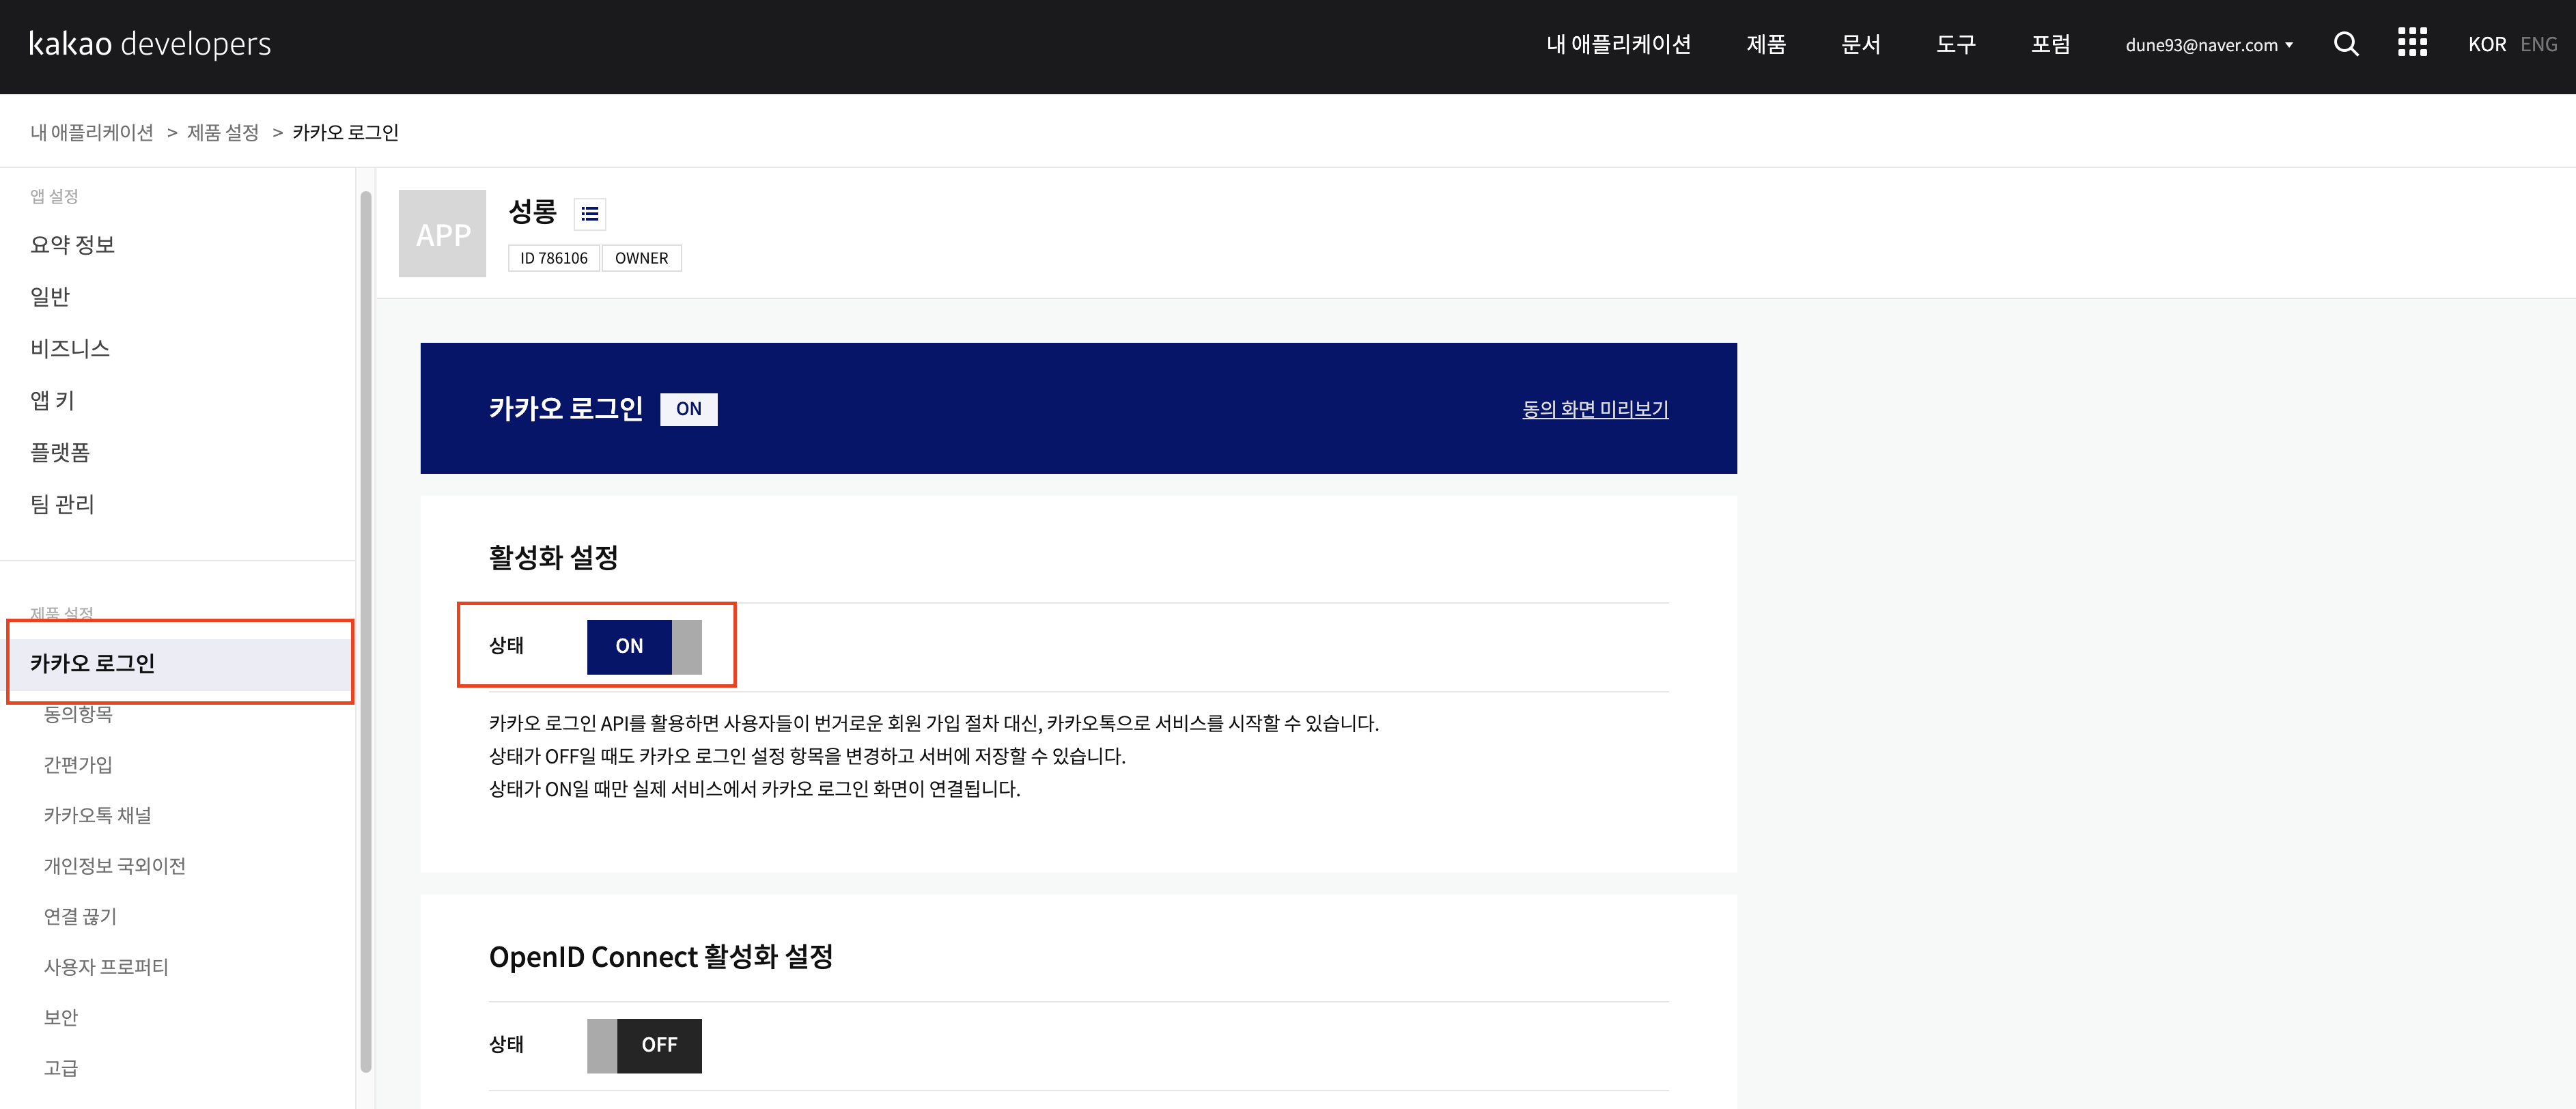Screen dimensions: 2576x1109
Task: Open 앱 키 in the sidebar
Action: point(52,401)
